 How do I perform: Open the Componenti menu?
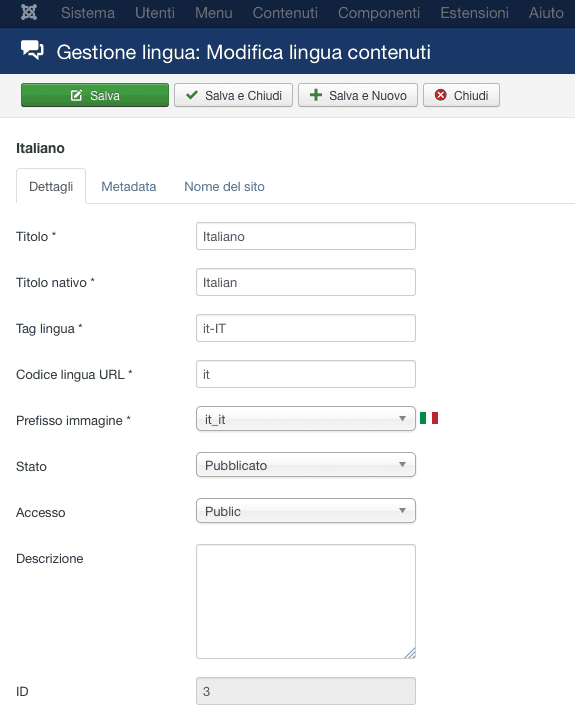coord(379,13)
